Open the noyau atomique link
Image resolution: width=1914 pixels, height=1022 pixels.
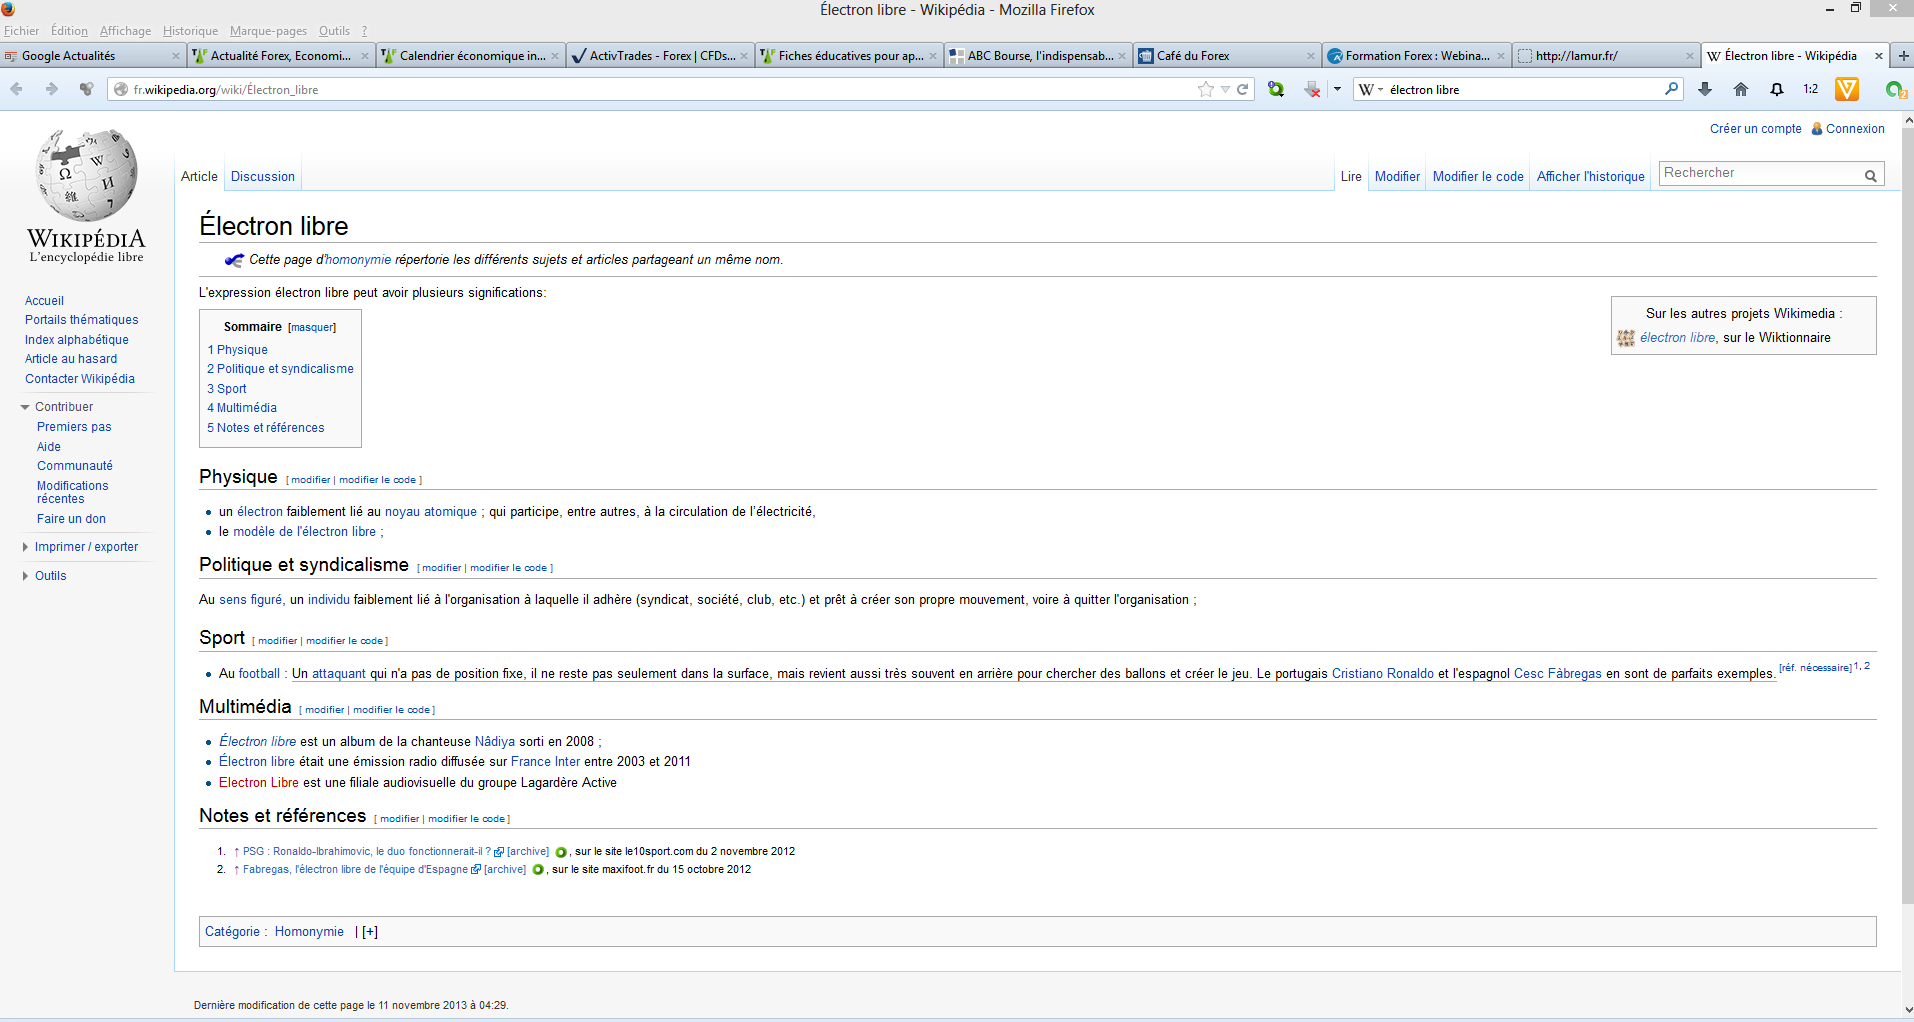pyautogui.click(x=431, y=512)
